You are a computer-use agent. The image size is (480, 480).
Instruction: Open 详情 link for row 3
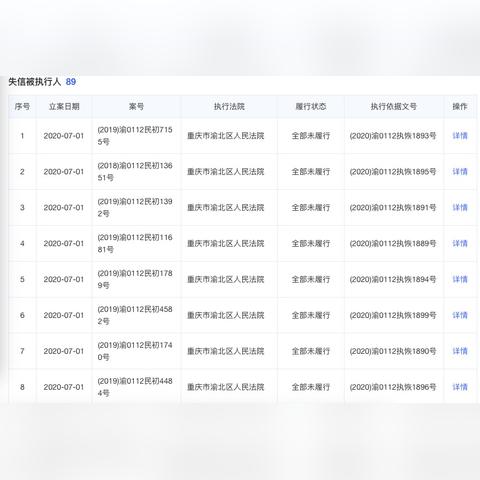460,208
